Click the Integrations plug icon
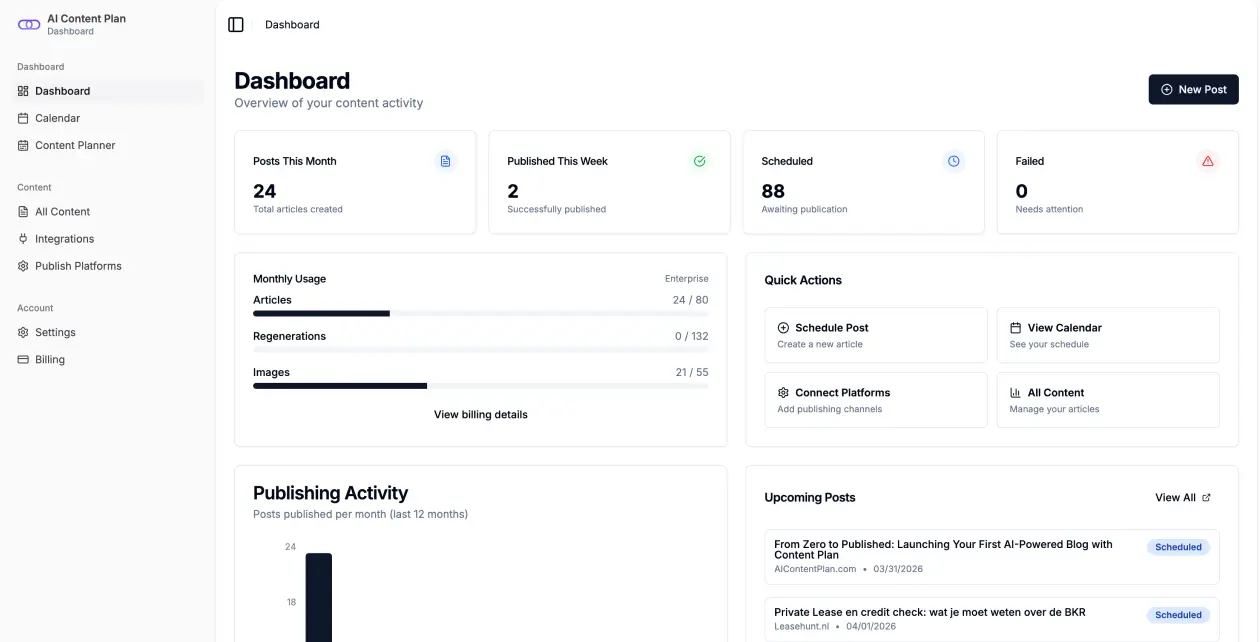 (x=24, y=239)
